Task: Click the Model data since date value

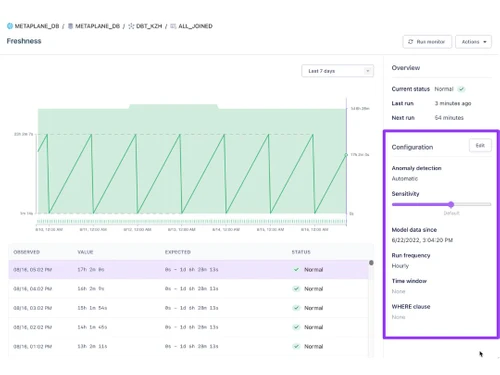Action: coord(422,240)
